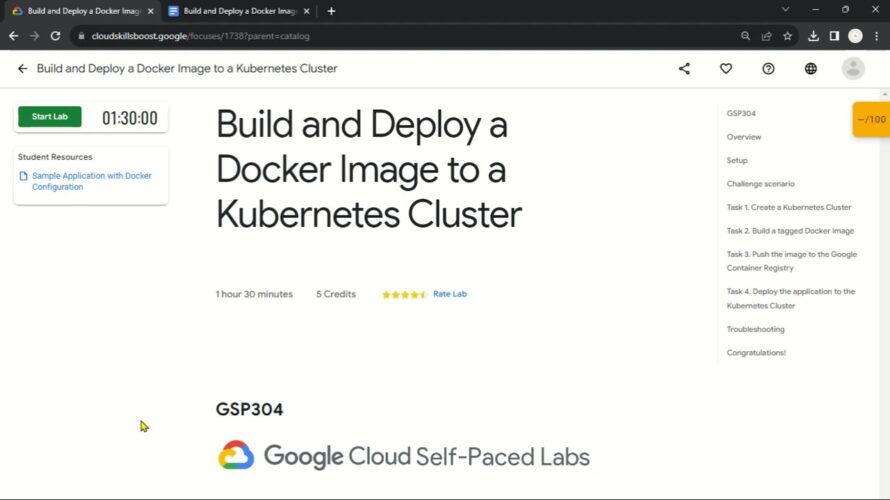Click the document icon in Student Resources
Screen dimensions: 890x500
[x=23, y=176]
